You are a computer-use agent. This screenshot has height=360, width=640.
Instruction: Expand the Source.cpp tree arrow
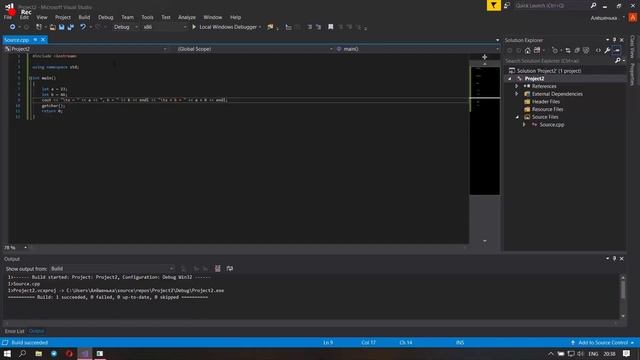point(524,125)
